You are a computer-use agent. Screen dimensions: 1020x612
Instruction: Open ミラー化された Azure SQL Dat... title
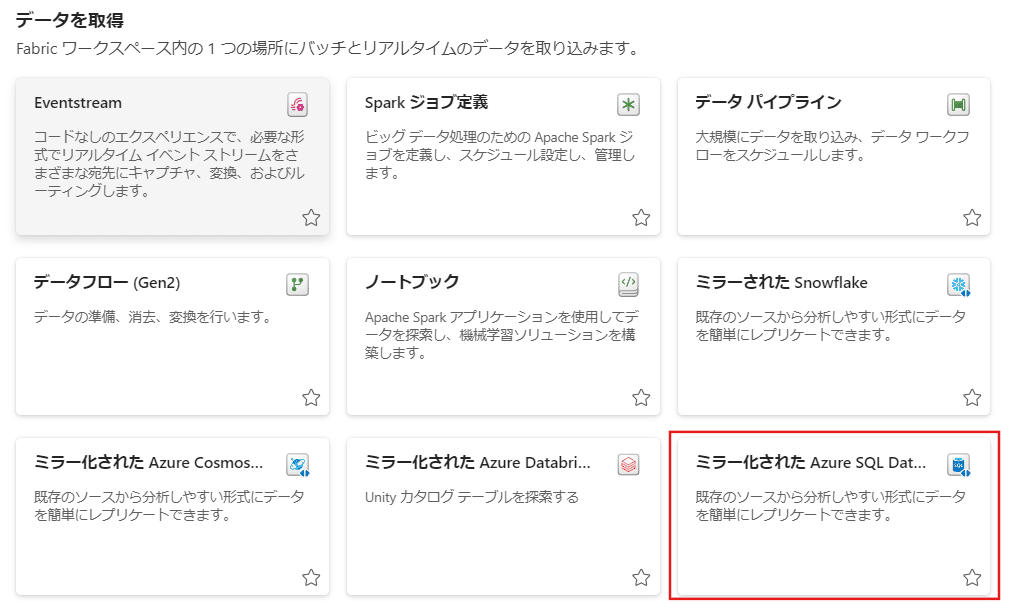click(811, 462)
